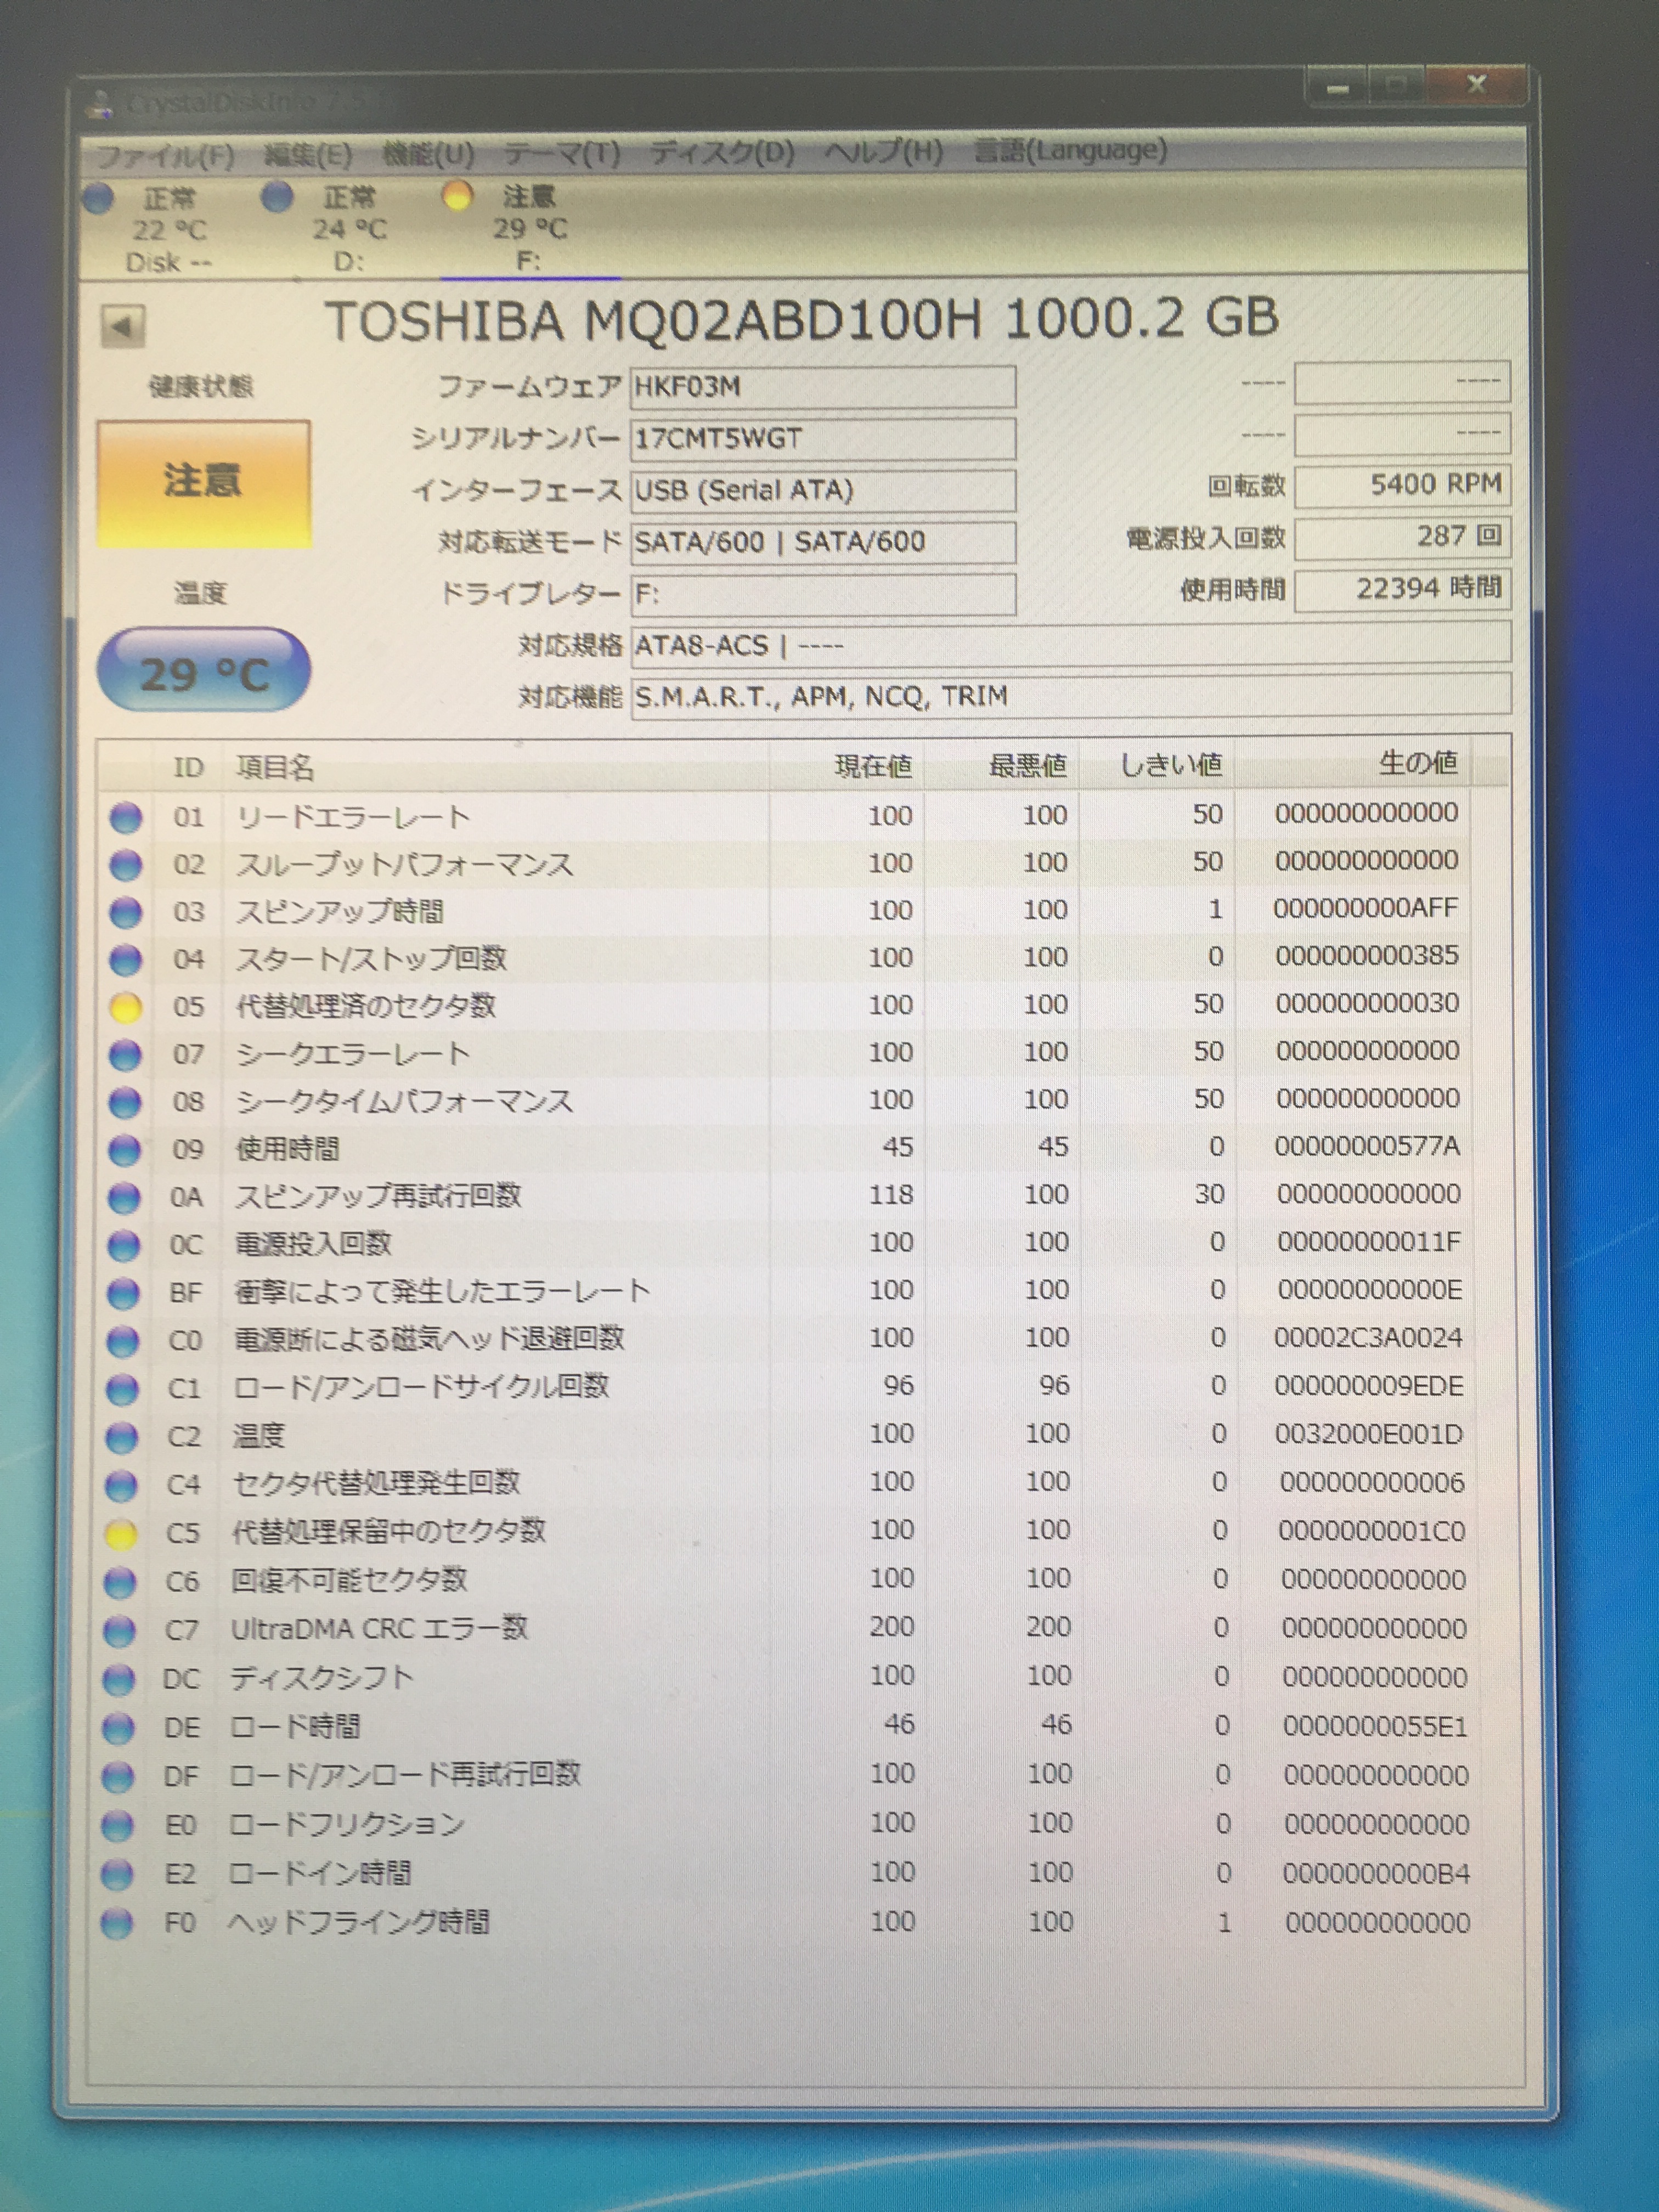1659x2212 pixels.
Task: Open the ファイル(F) menu
Action: point(165,156)
